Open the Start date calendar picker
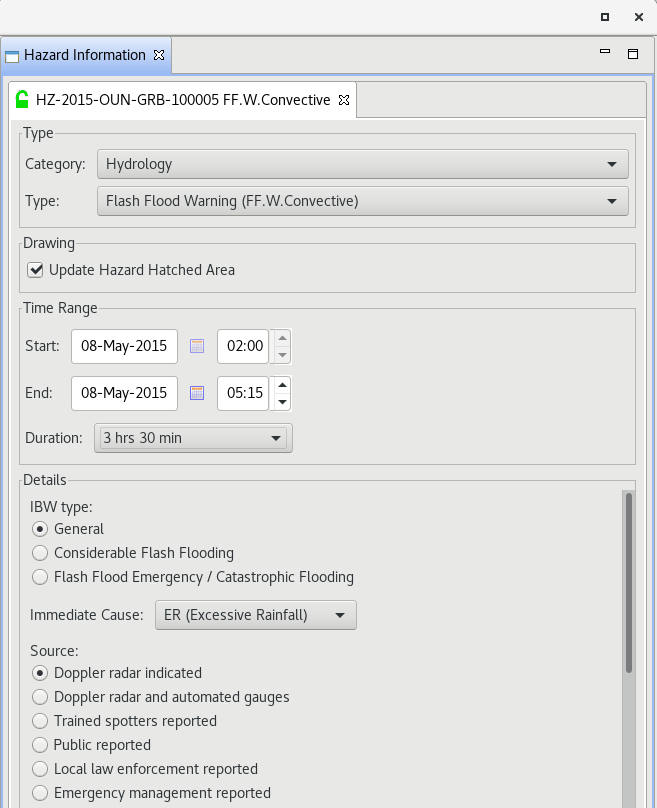This screenshot has height=808, width=657. [x=197, y=346]
